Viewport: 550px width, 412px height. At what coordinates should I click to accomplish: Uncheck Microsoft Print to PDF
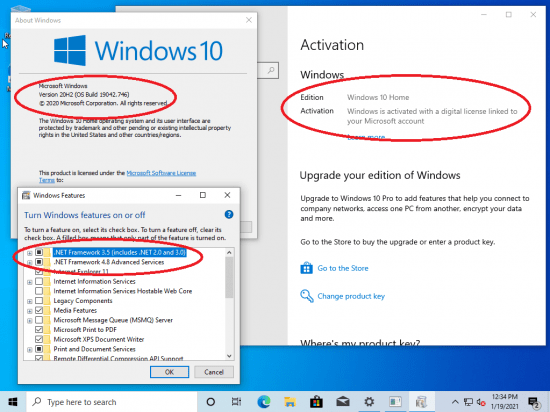pos(39,330)
